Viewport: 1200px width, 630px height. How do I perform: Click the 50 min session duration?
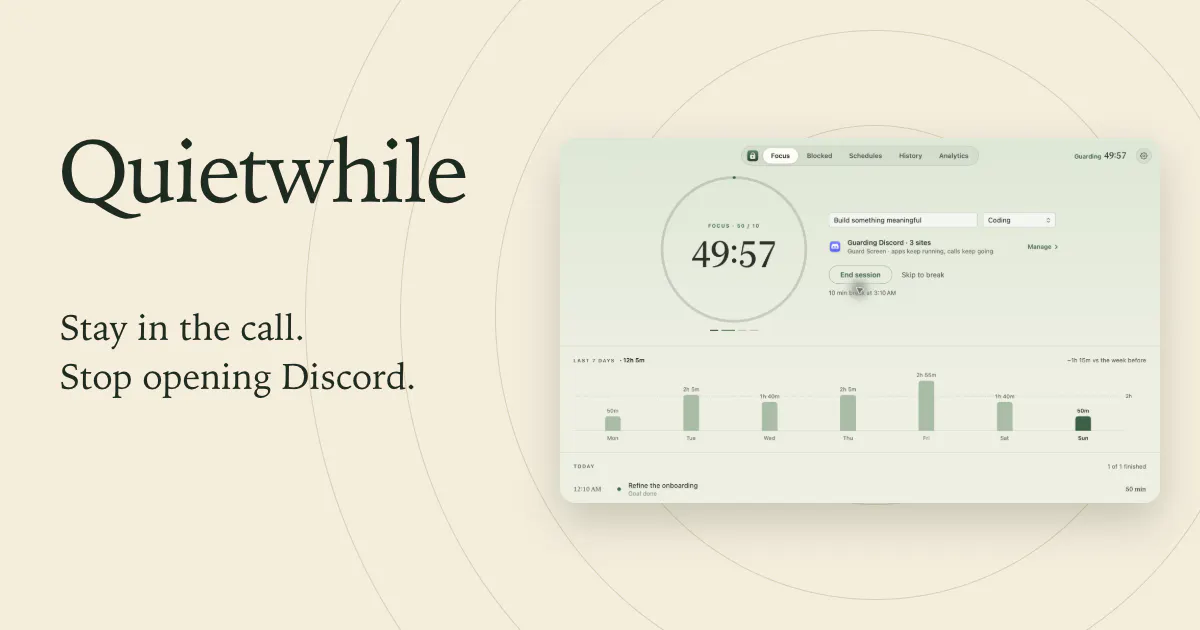(x=1136, y=489)
